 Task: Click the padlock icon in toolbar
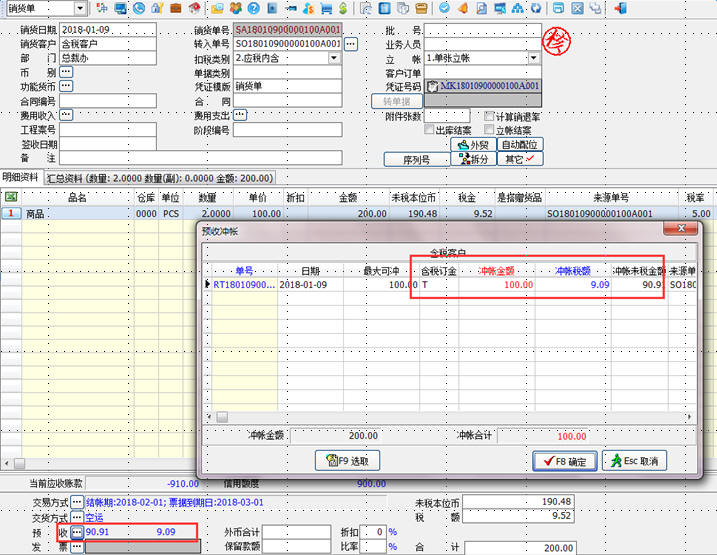tap(157, 8)
